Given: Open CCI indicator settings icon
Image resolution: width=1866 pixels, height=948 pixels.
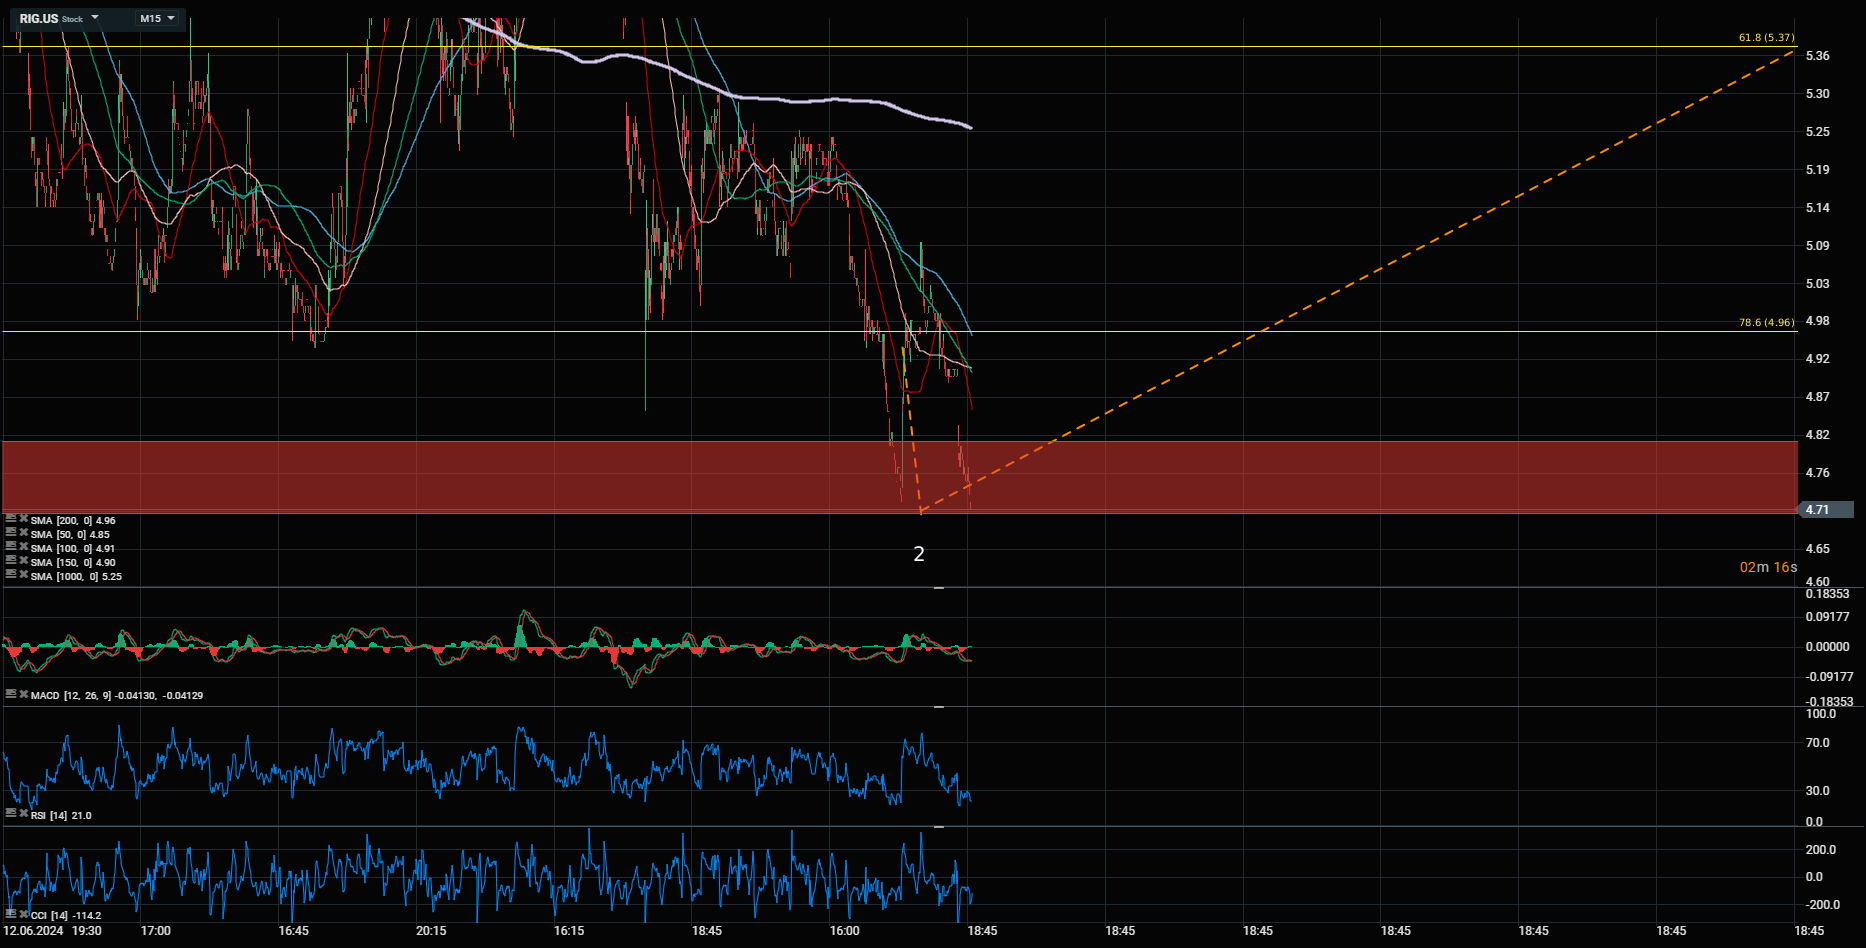Looking at the screenshot, I should [x=11, y=914].
